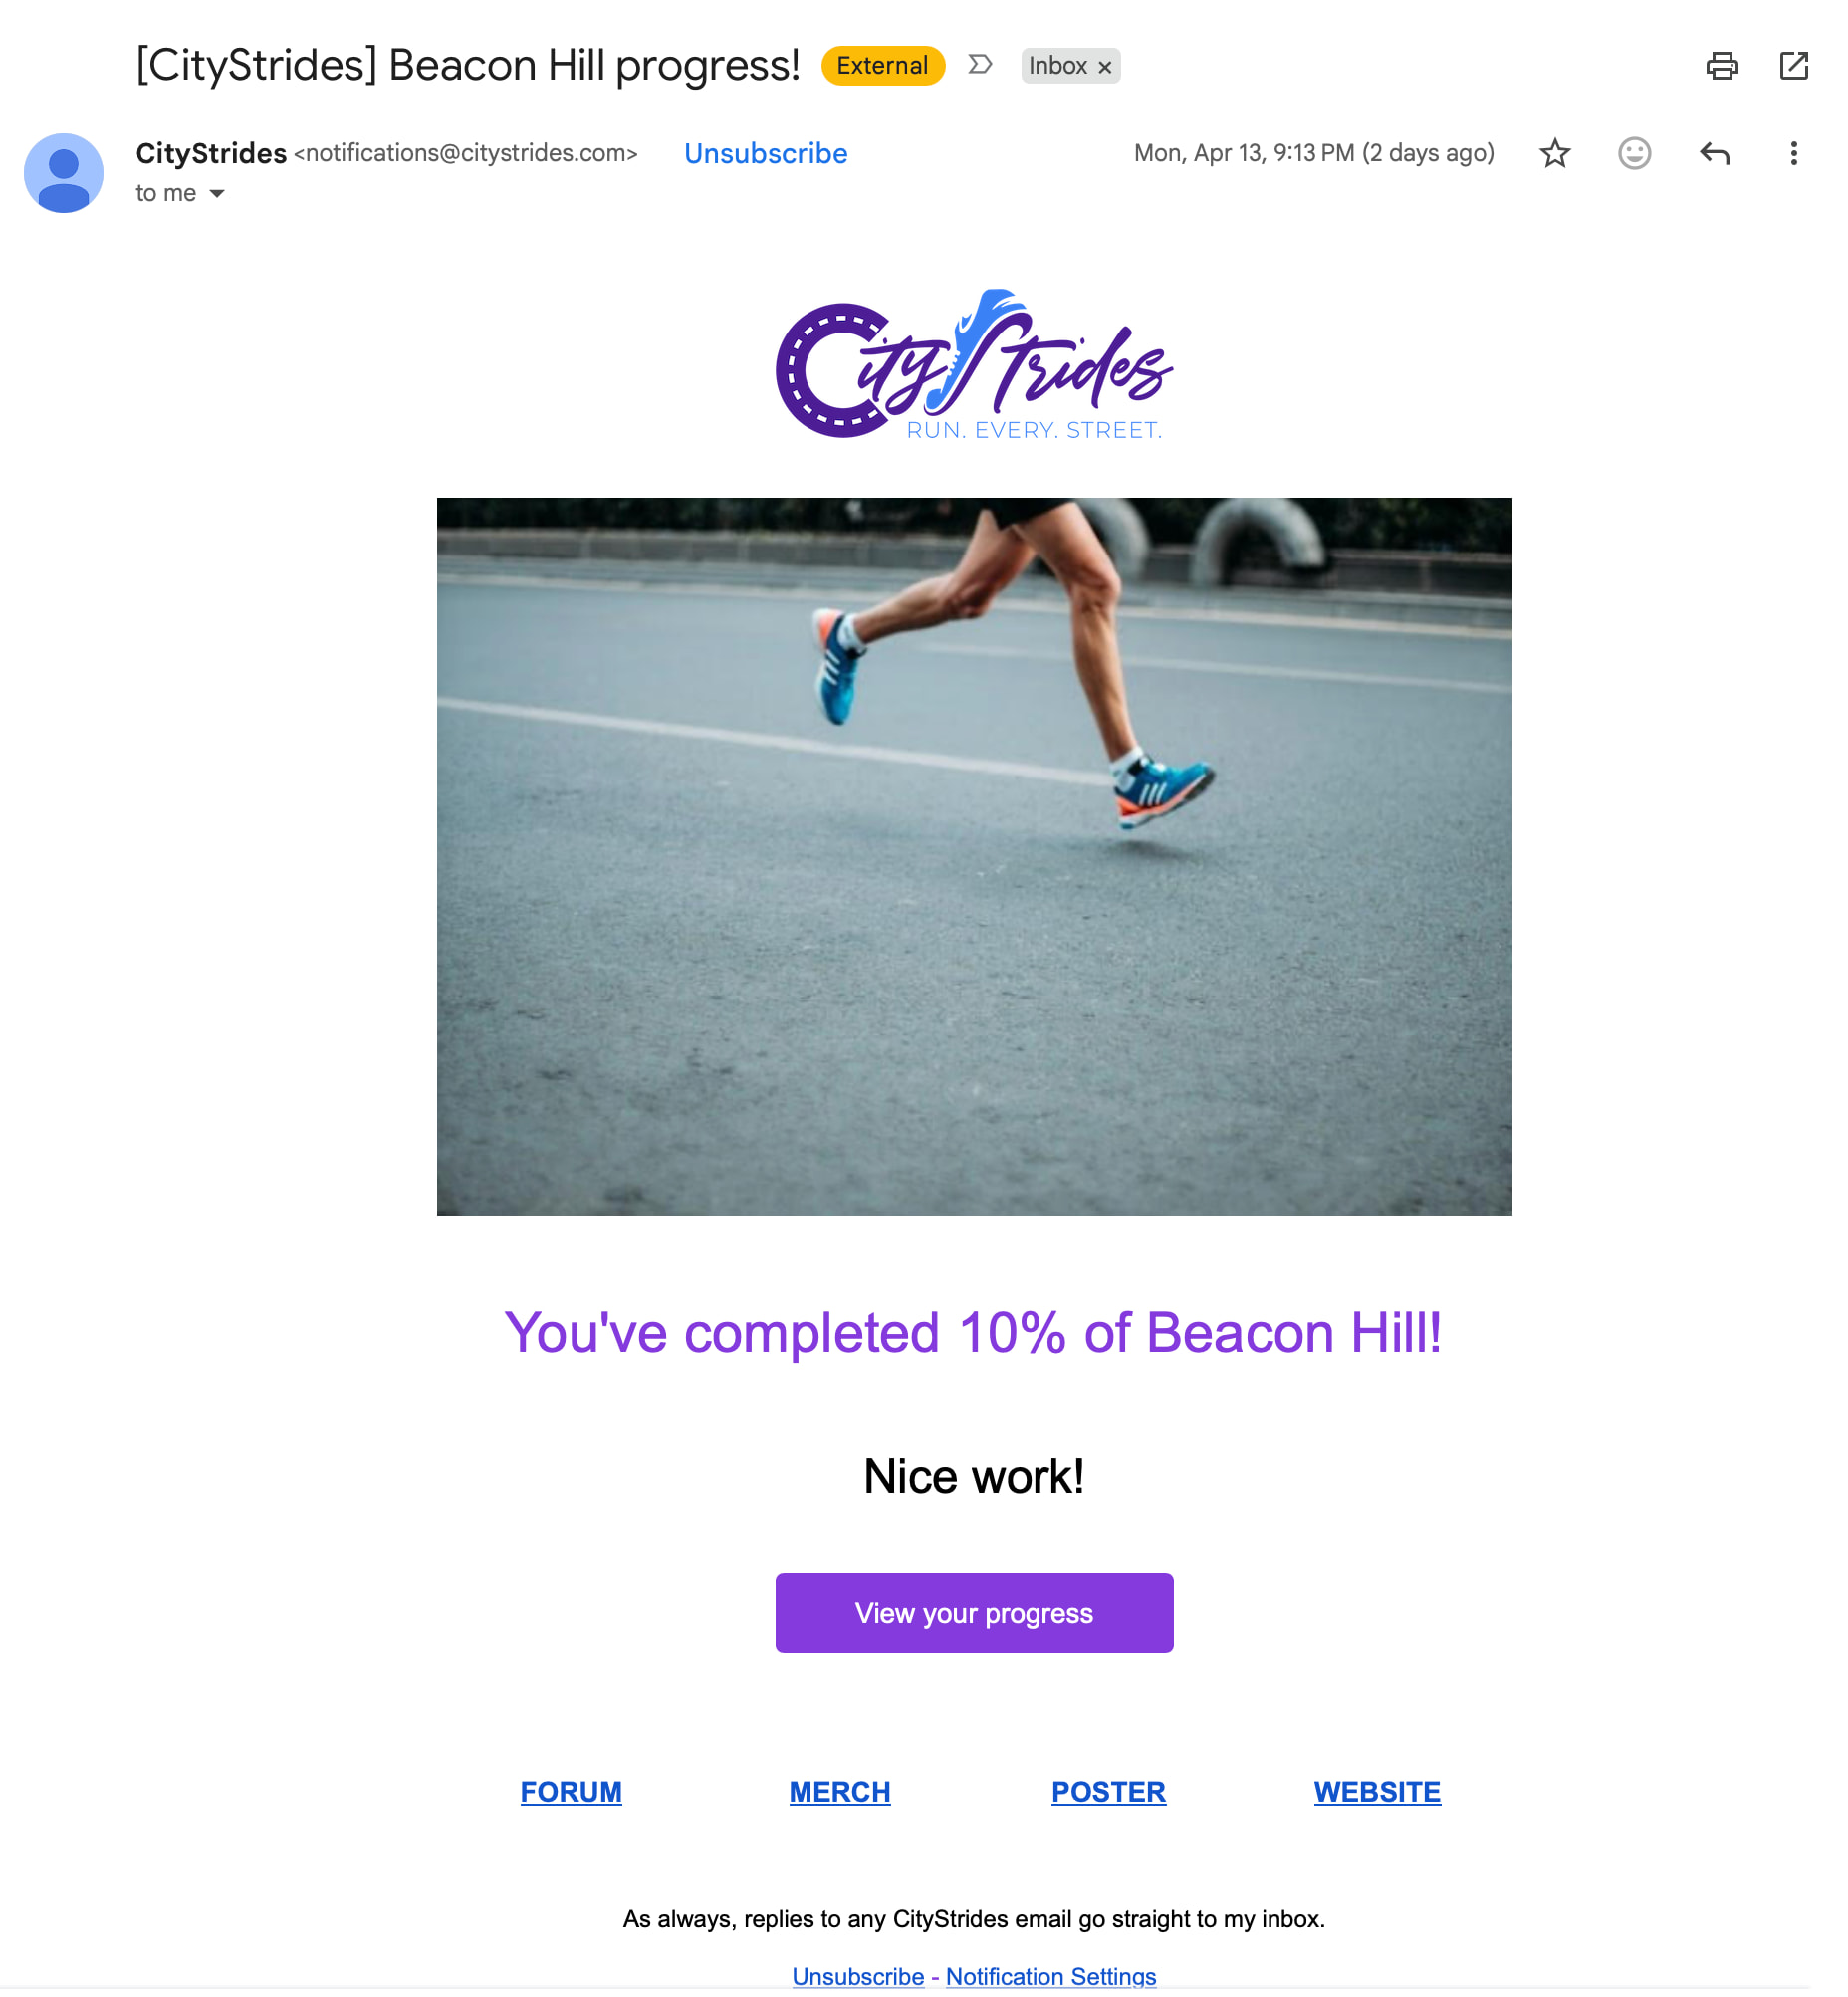Open the POSTER link
The width and height of the screenshot is (1848, 1997).
coord(1108,1792)
